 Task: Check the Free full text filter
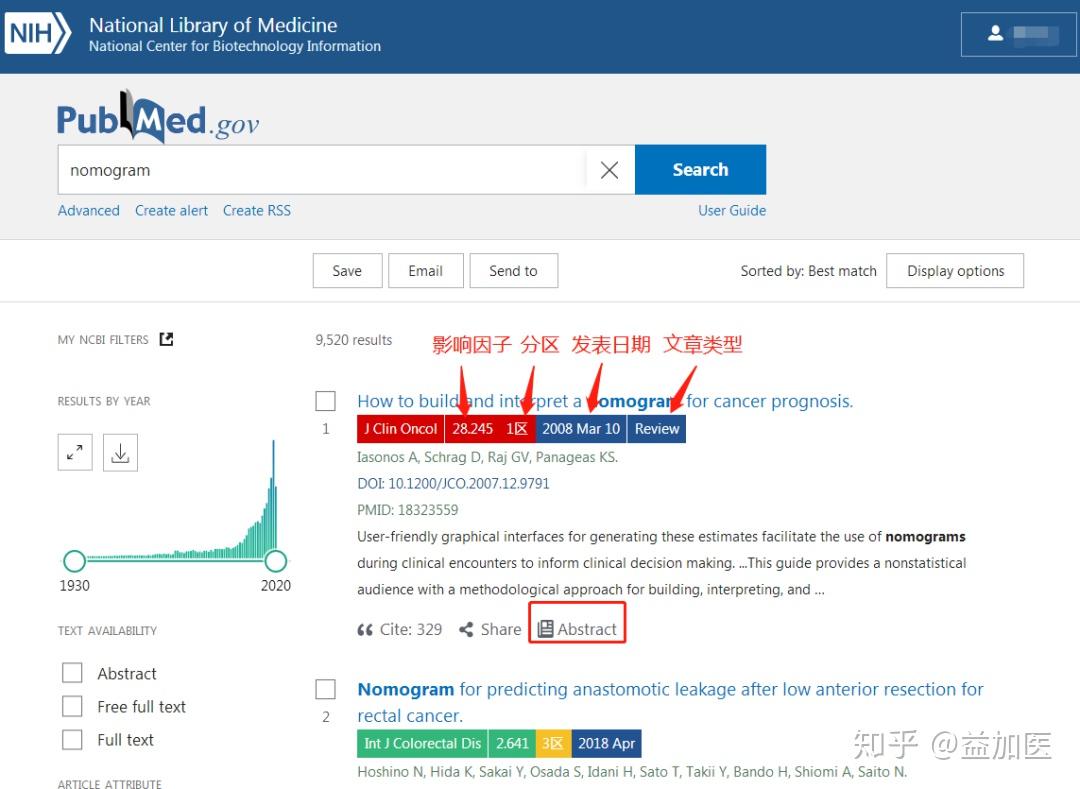71,706
